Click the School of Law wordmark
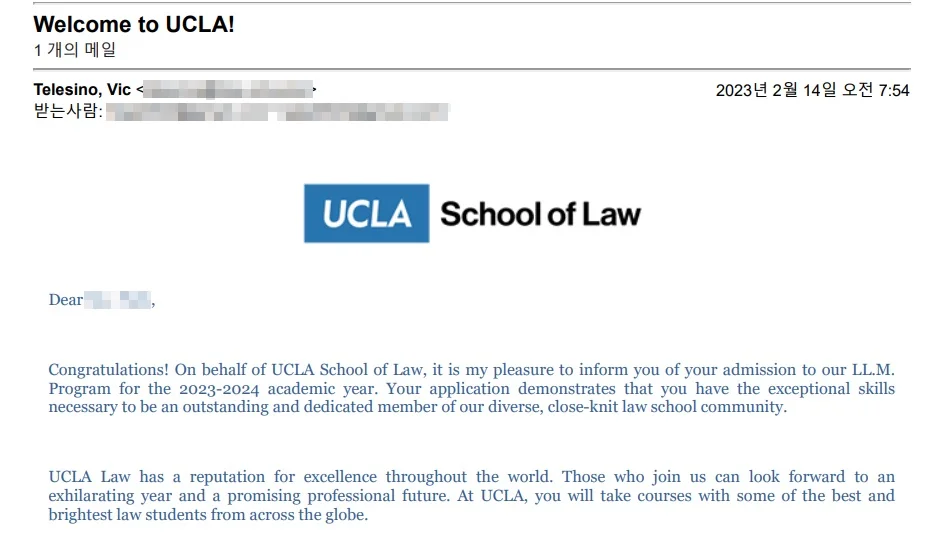 click(x=540, y=214)
